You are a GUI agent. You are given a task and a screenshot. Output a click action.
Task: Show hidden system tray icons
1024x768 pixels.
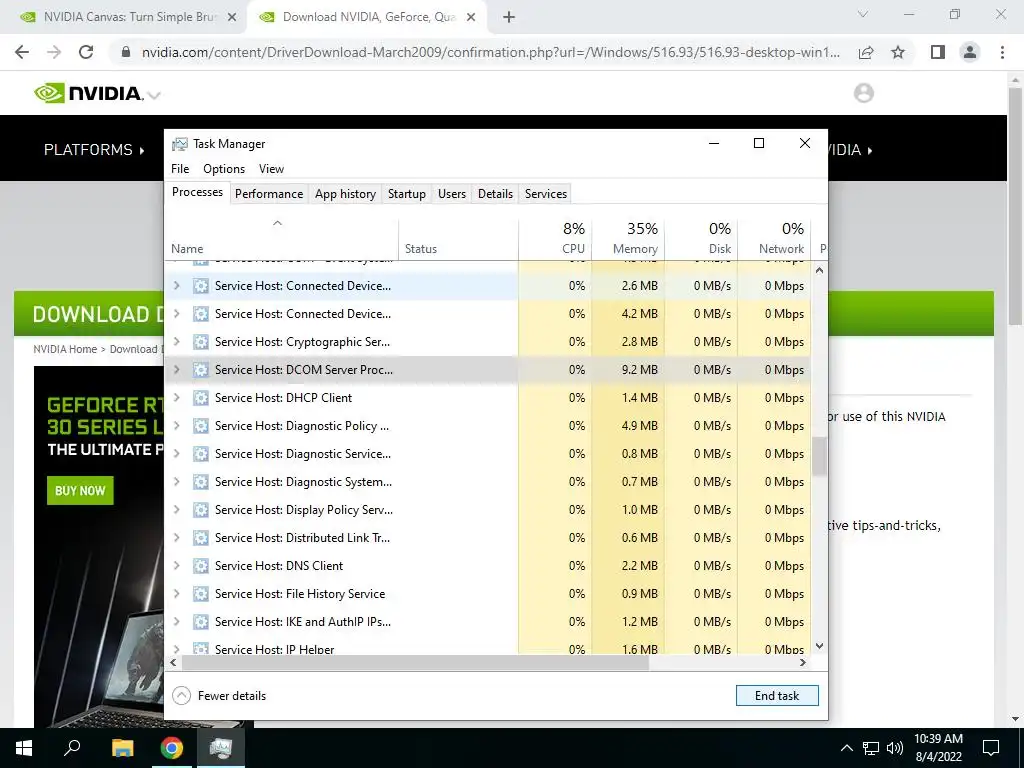point(846,748)
